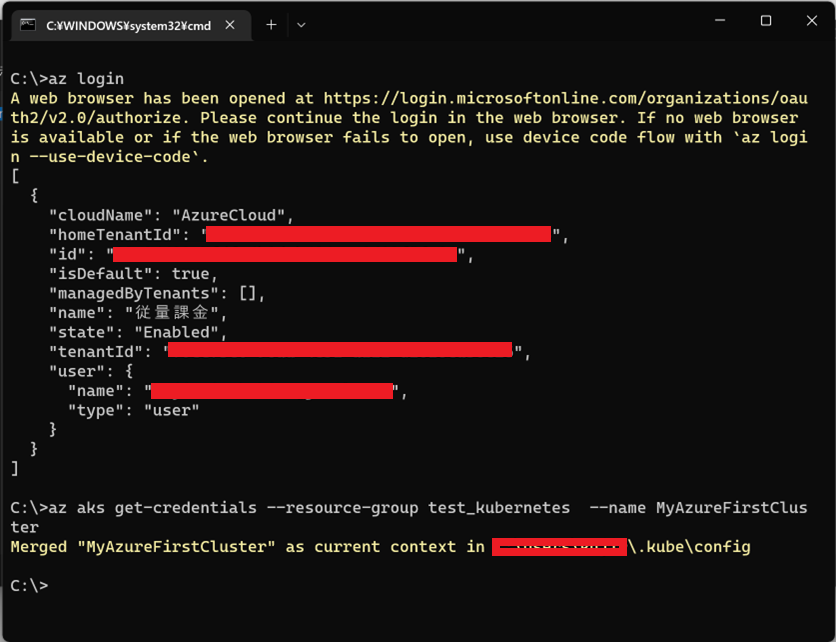Close the cmd tab
This screenshot has height=642, width=836.
[x=230, y=25]
